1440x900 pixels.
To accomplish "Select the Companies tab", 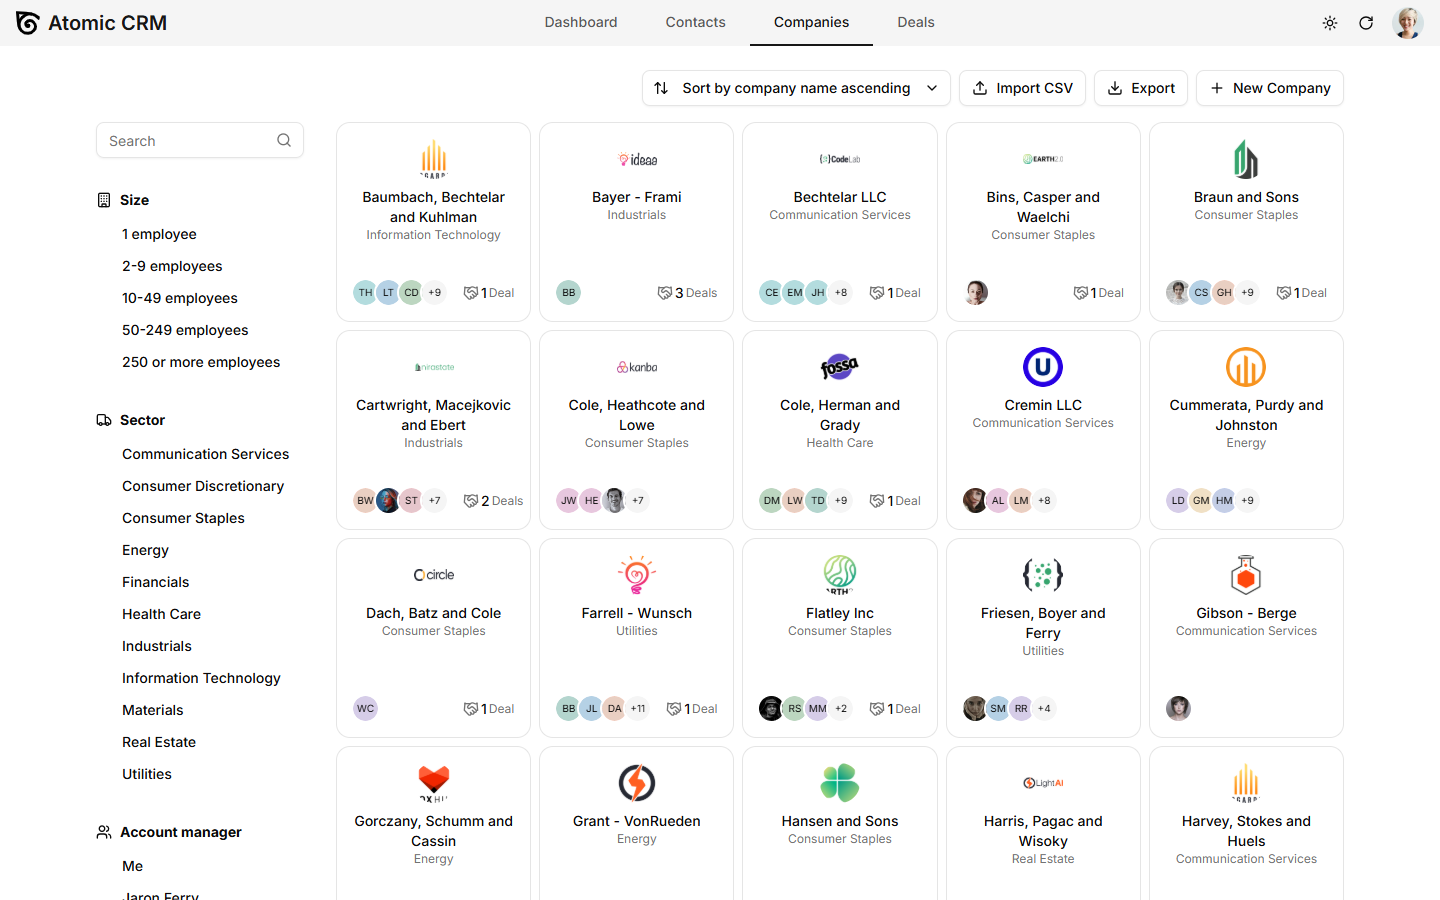I will coord(811,22).
